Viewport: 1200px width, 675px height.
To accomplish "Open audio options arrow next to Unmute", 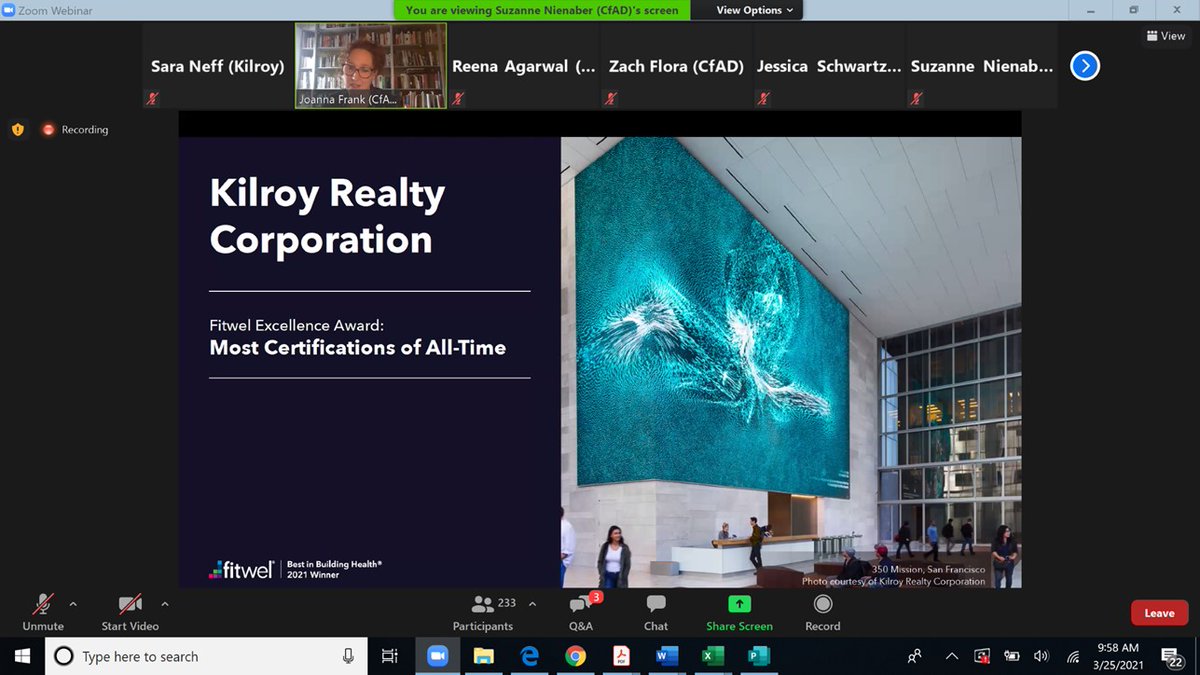I will click(x=73, y=604).
